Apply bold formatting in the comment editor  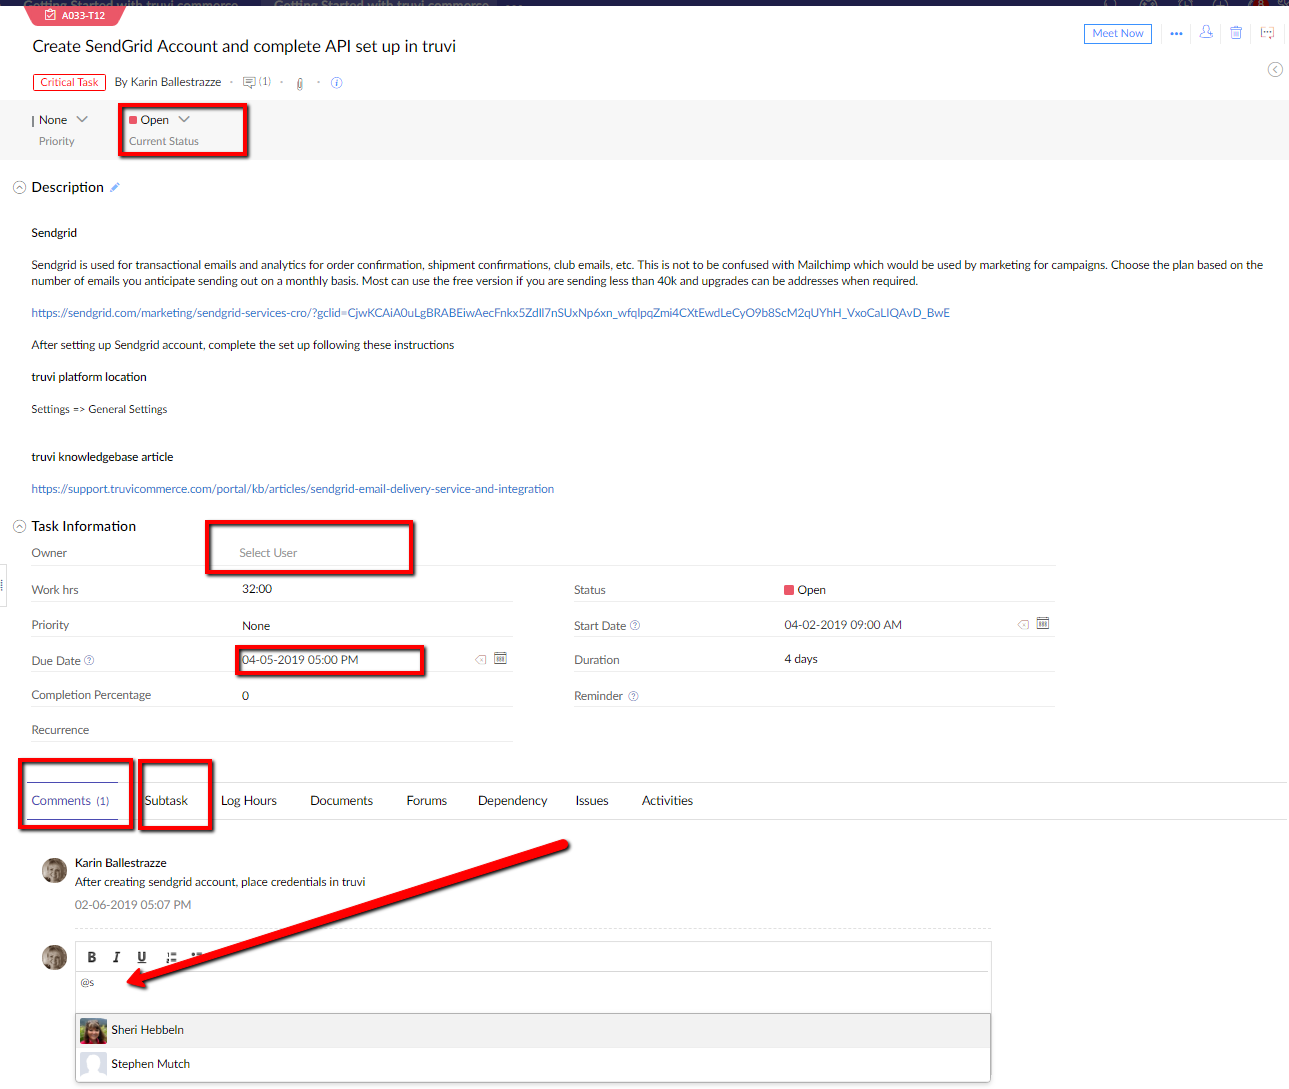(92, 957)
